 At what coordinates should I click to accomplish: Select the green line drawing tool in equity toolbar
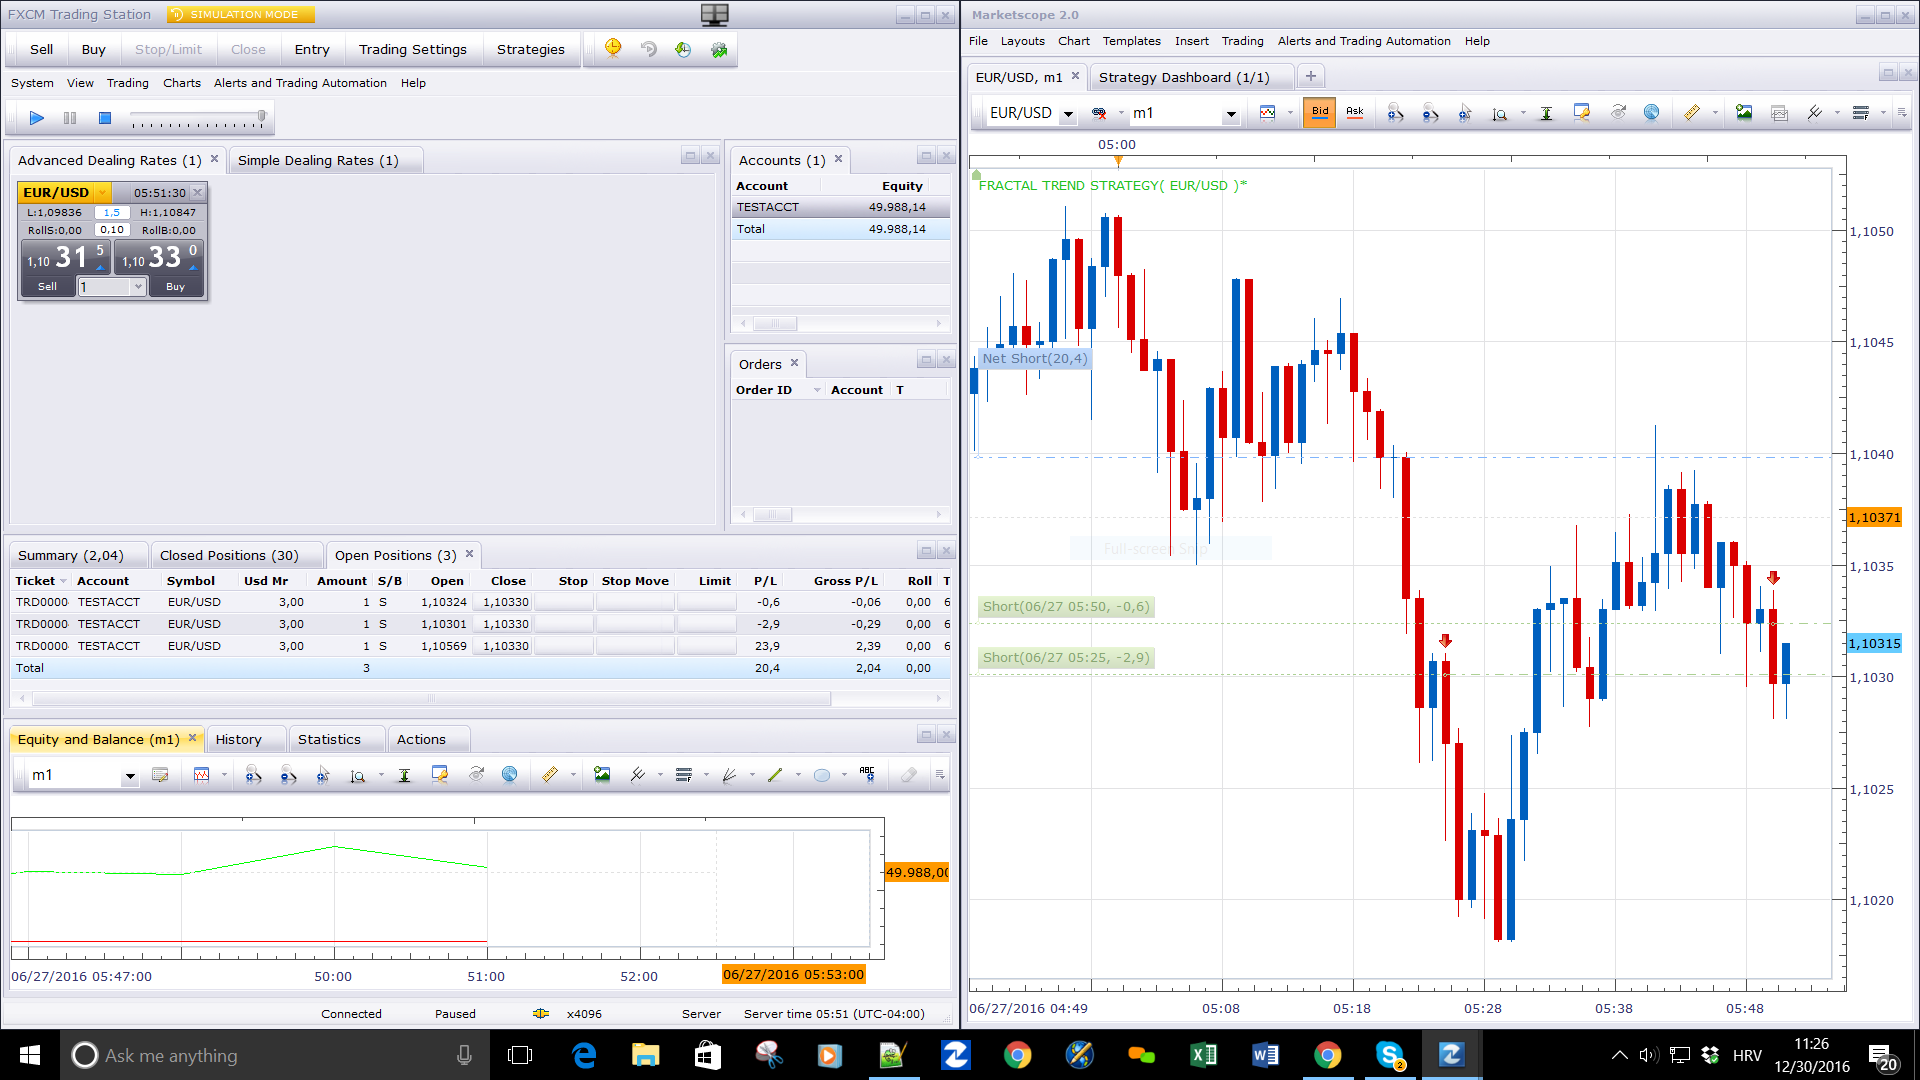pyautogui.click(x=775, y=775)
